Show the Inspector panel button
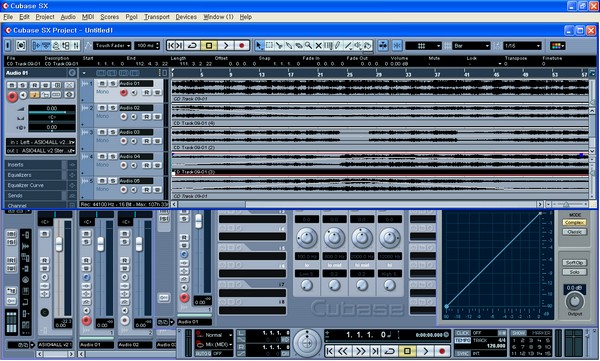This screenshot has height=361, width=600. [36, 46]
